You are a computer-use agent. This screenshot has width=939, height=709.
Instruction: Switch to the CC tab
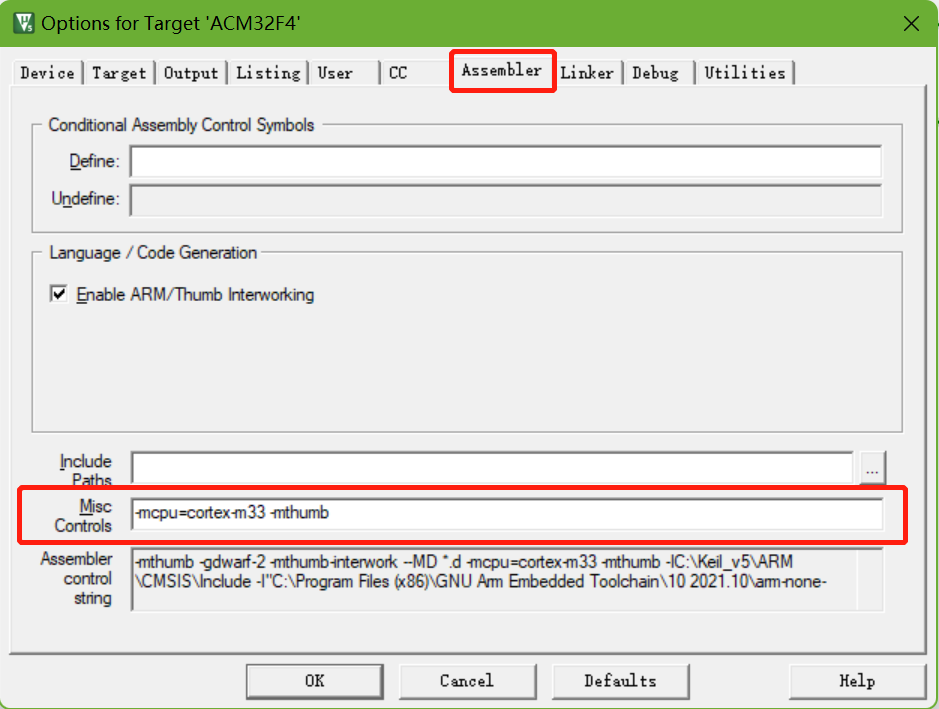pyautogui.click(x=398, y=73)
